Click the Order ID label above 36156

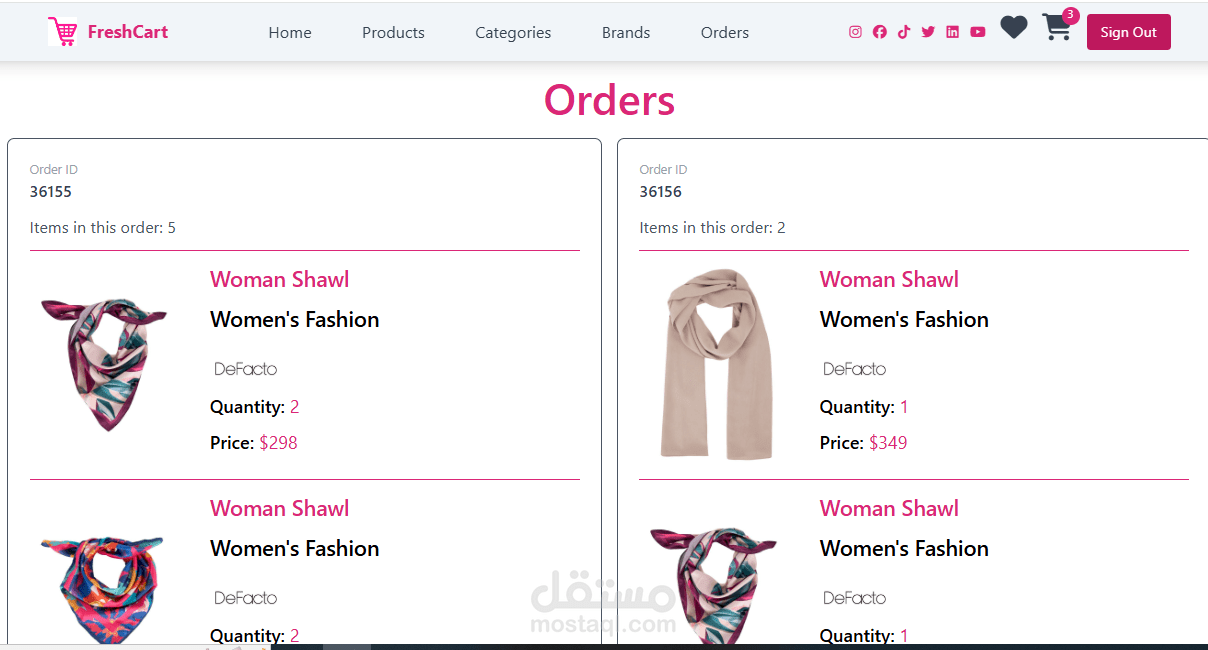click(x=664, y=170)
